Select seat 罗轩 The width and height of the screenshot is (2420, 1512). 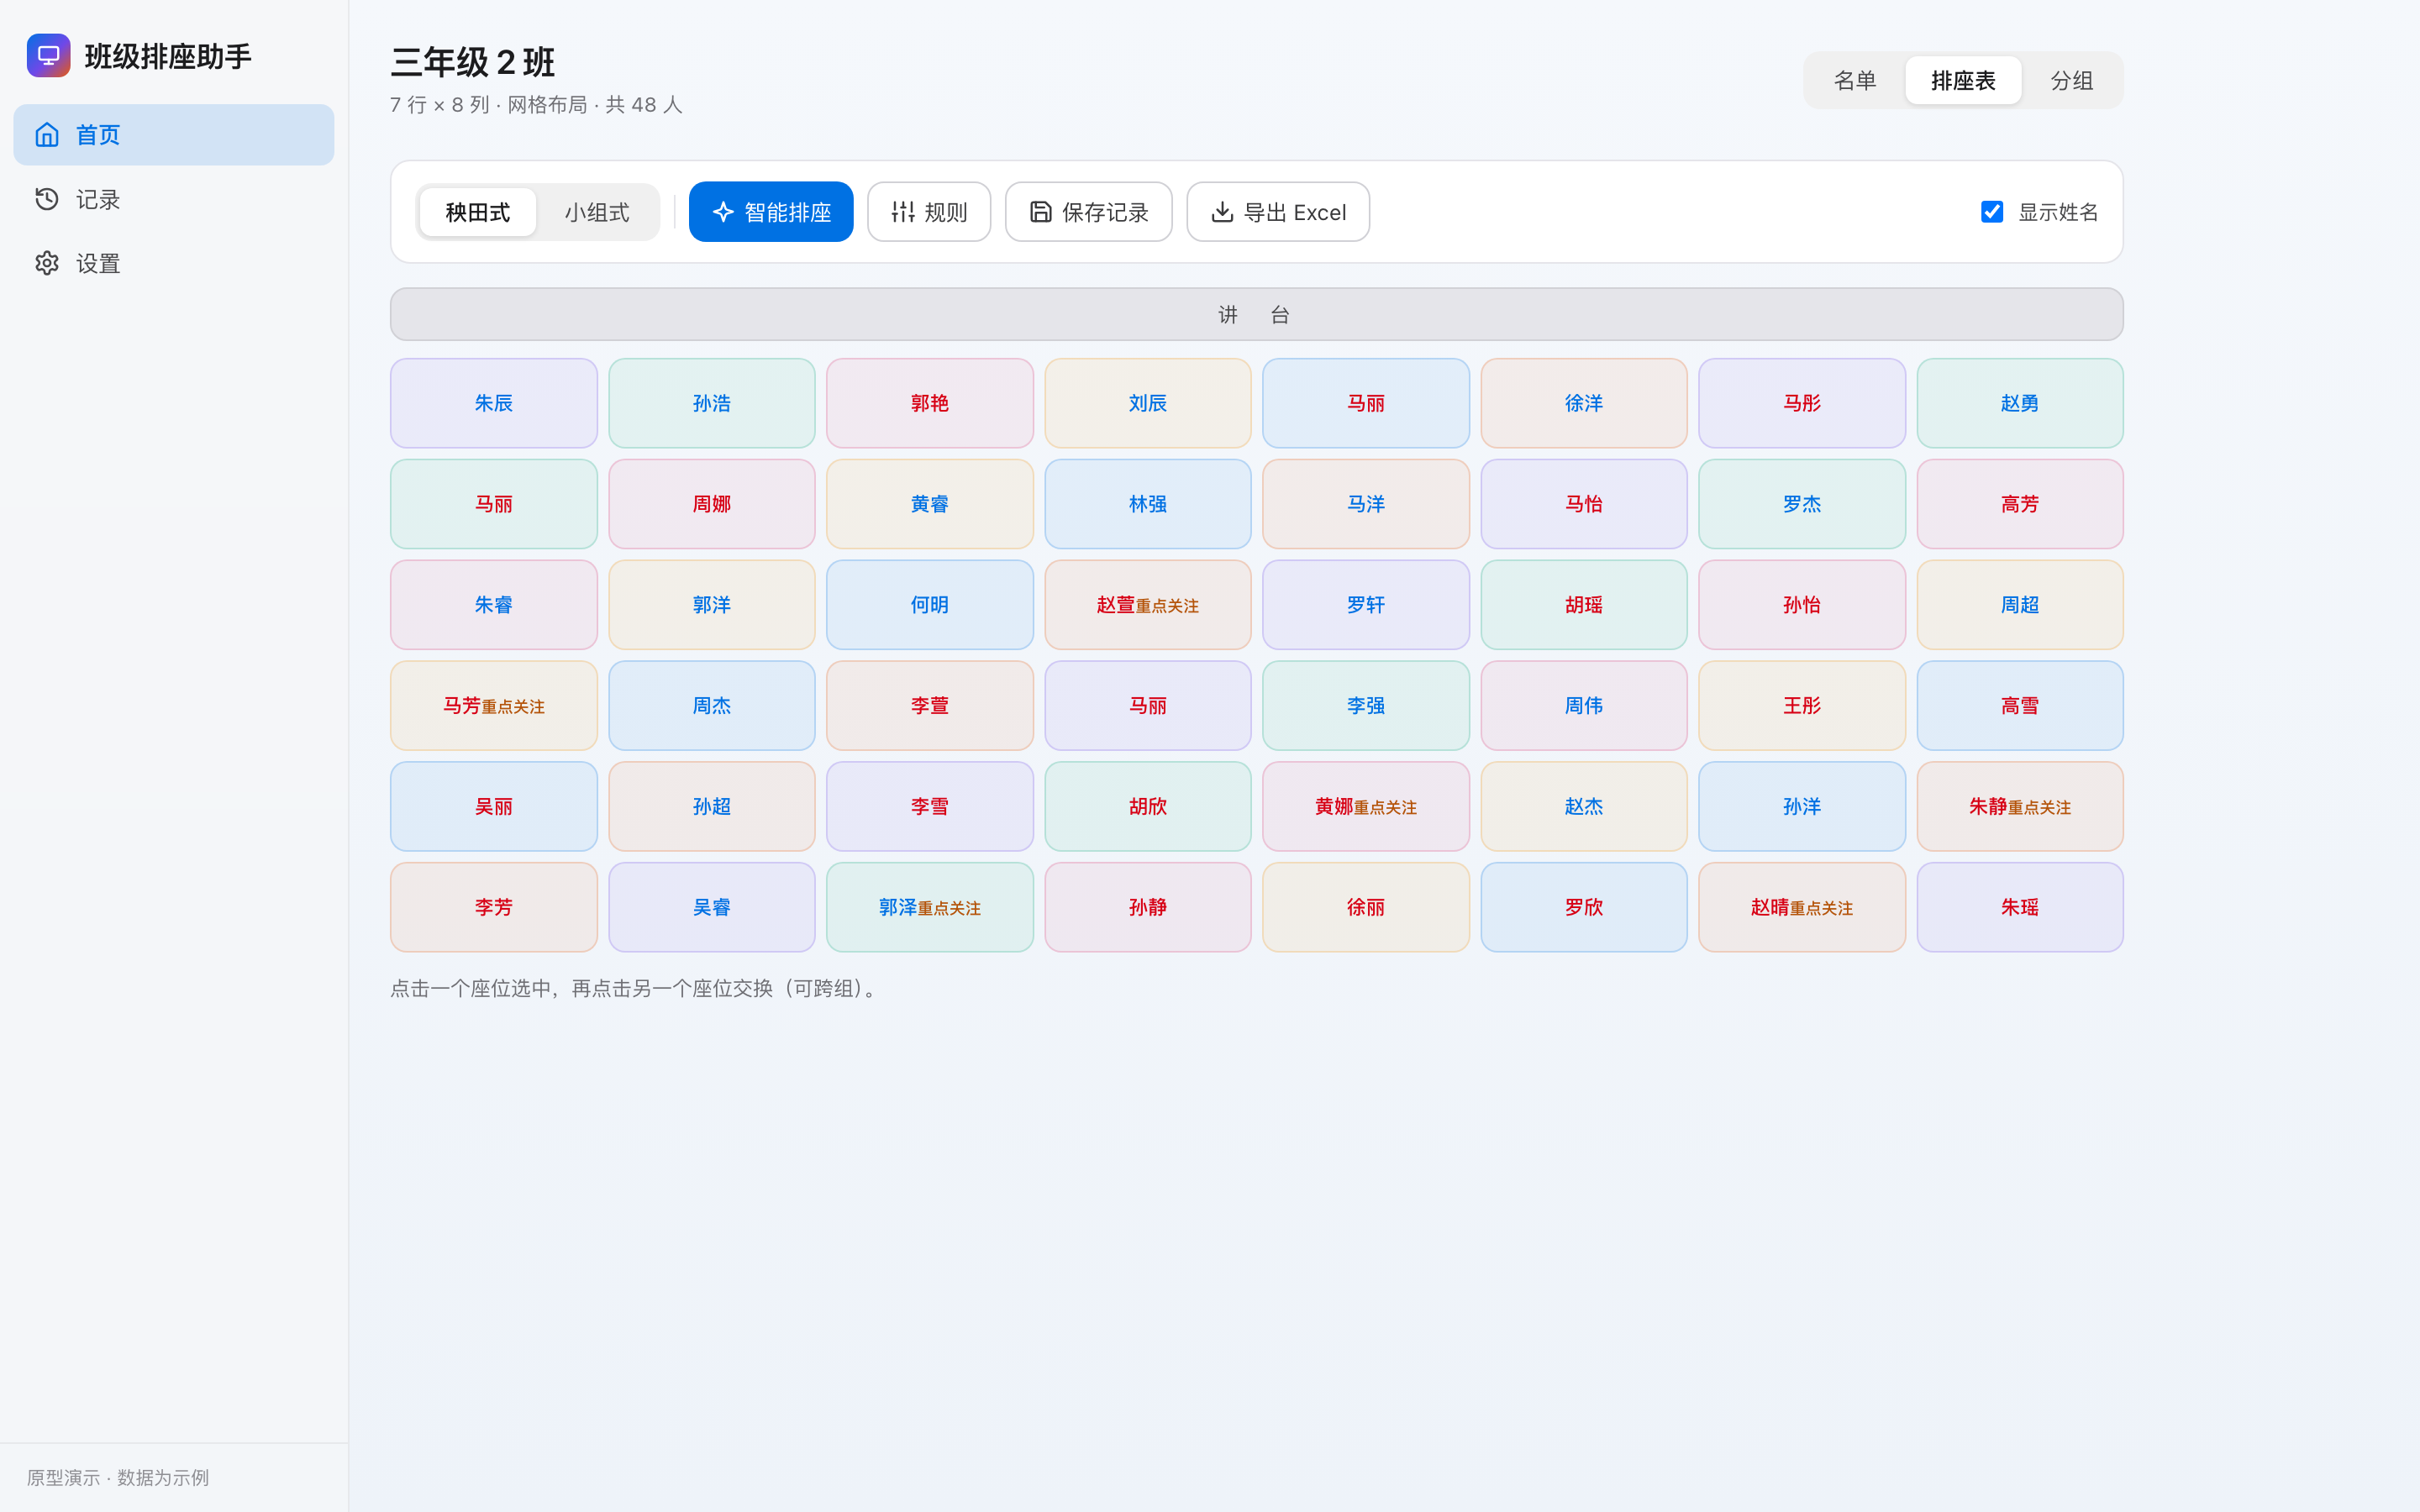(x=1366, y=605)
